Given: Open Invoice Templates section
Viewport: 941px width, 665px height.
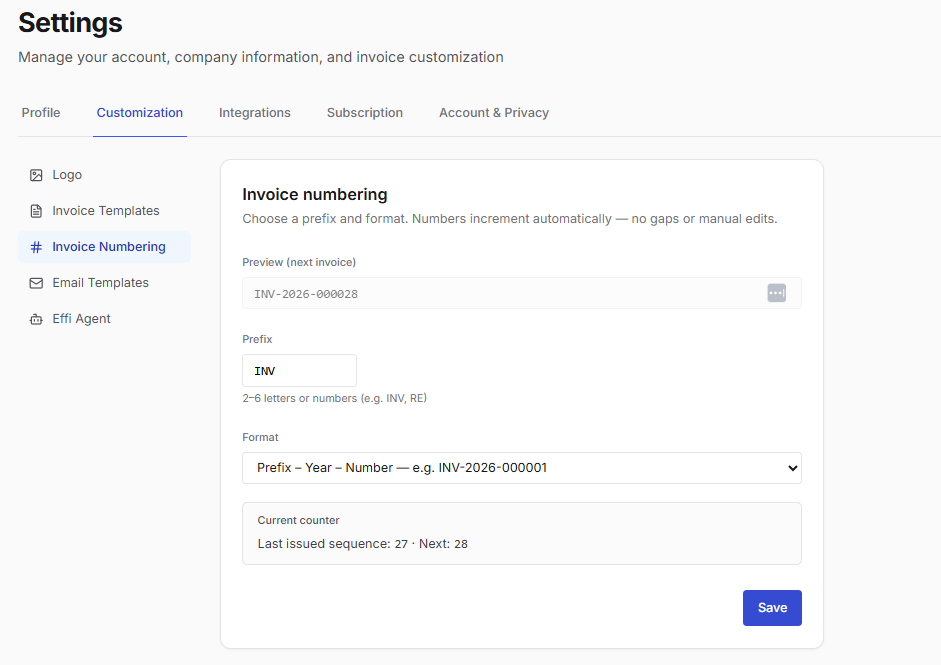Looking at the screenshot, I should 104,211.
